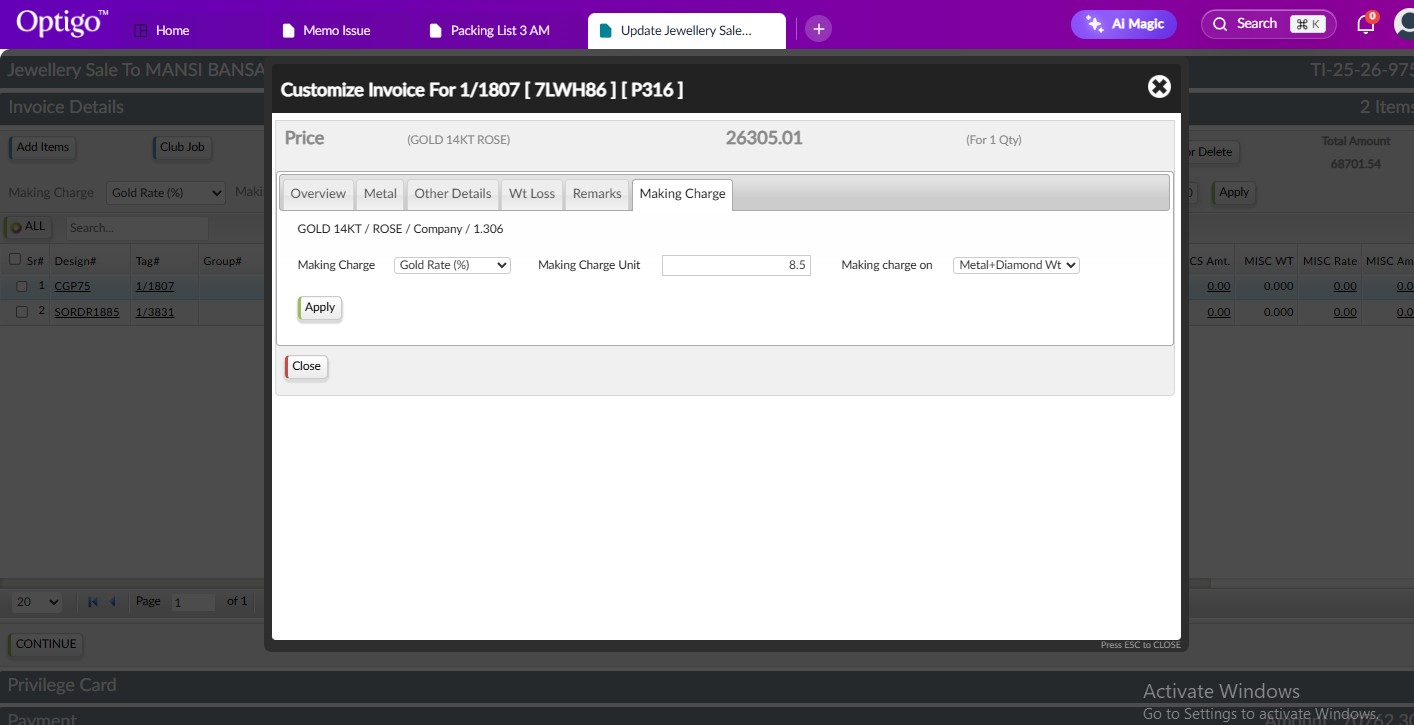1414x725 pixels.
Task: Click the notification bell icon
Action: tap(1365, 25)
